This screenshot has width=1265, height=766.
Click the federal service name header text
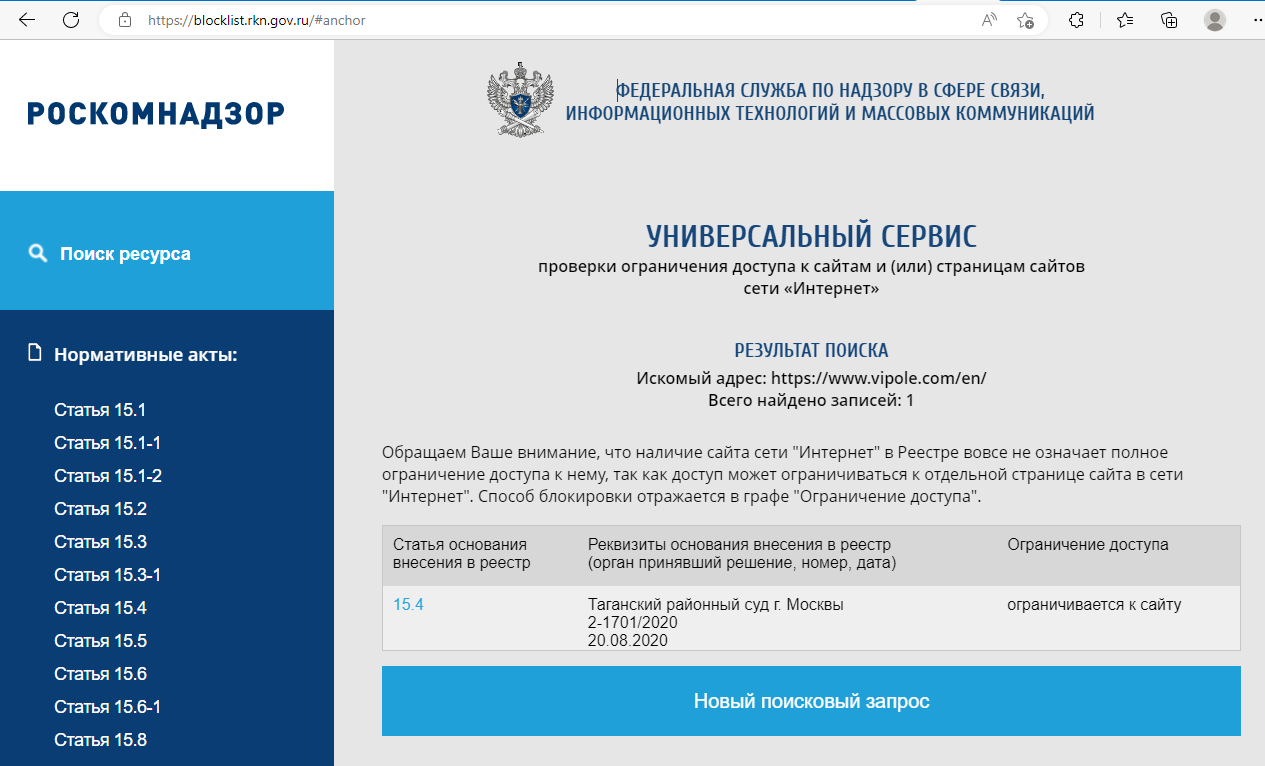tap(830, 101)
